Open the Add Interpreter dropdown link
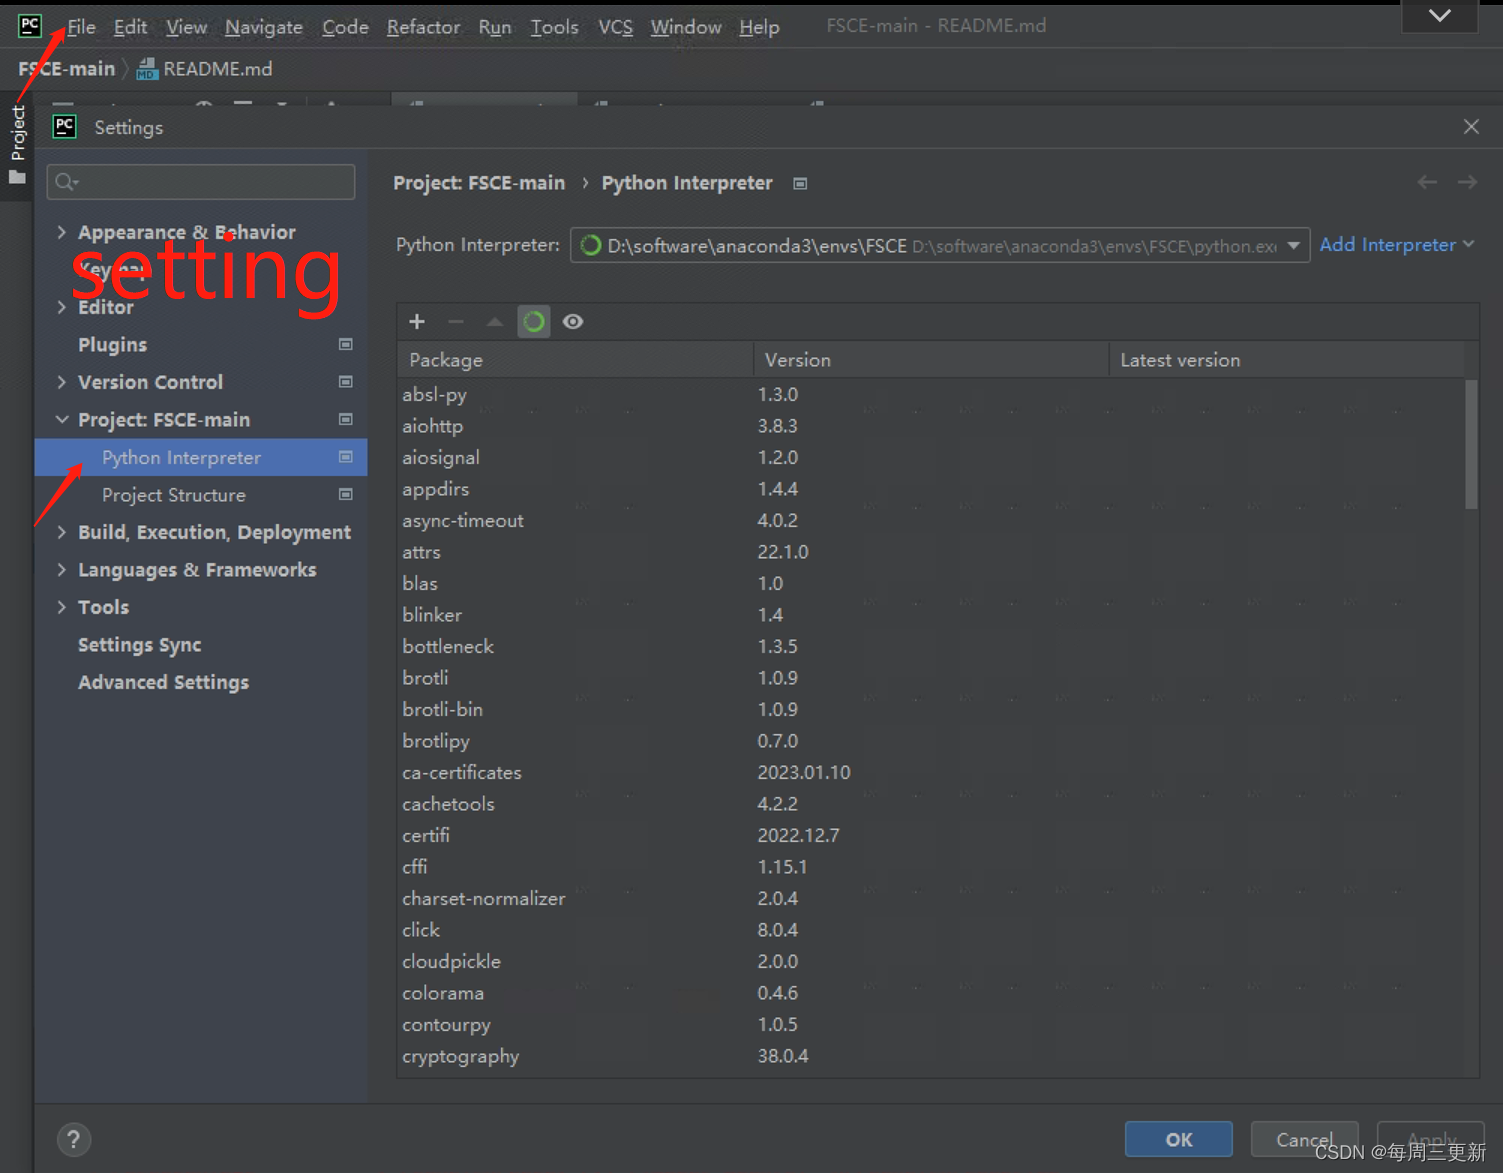Image resolution: width=1503 pixels, height=1173 pixels. pyautogui.click(x=1397, y=245)
